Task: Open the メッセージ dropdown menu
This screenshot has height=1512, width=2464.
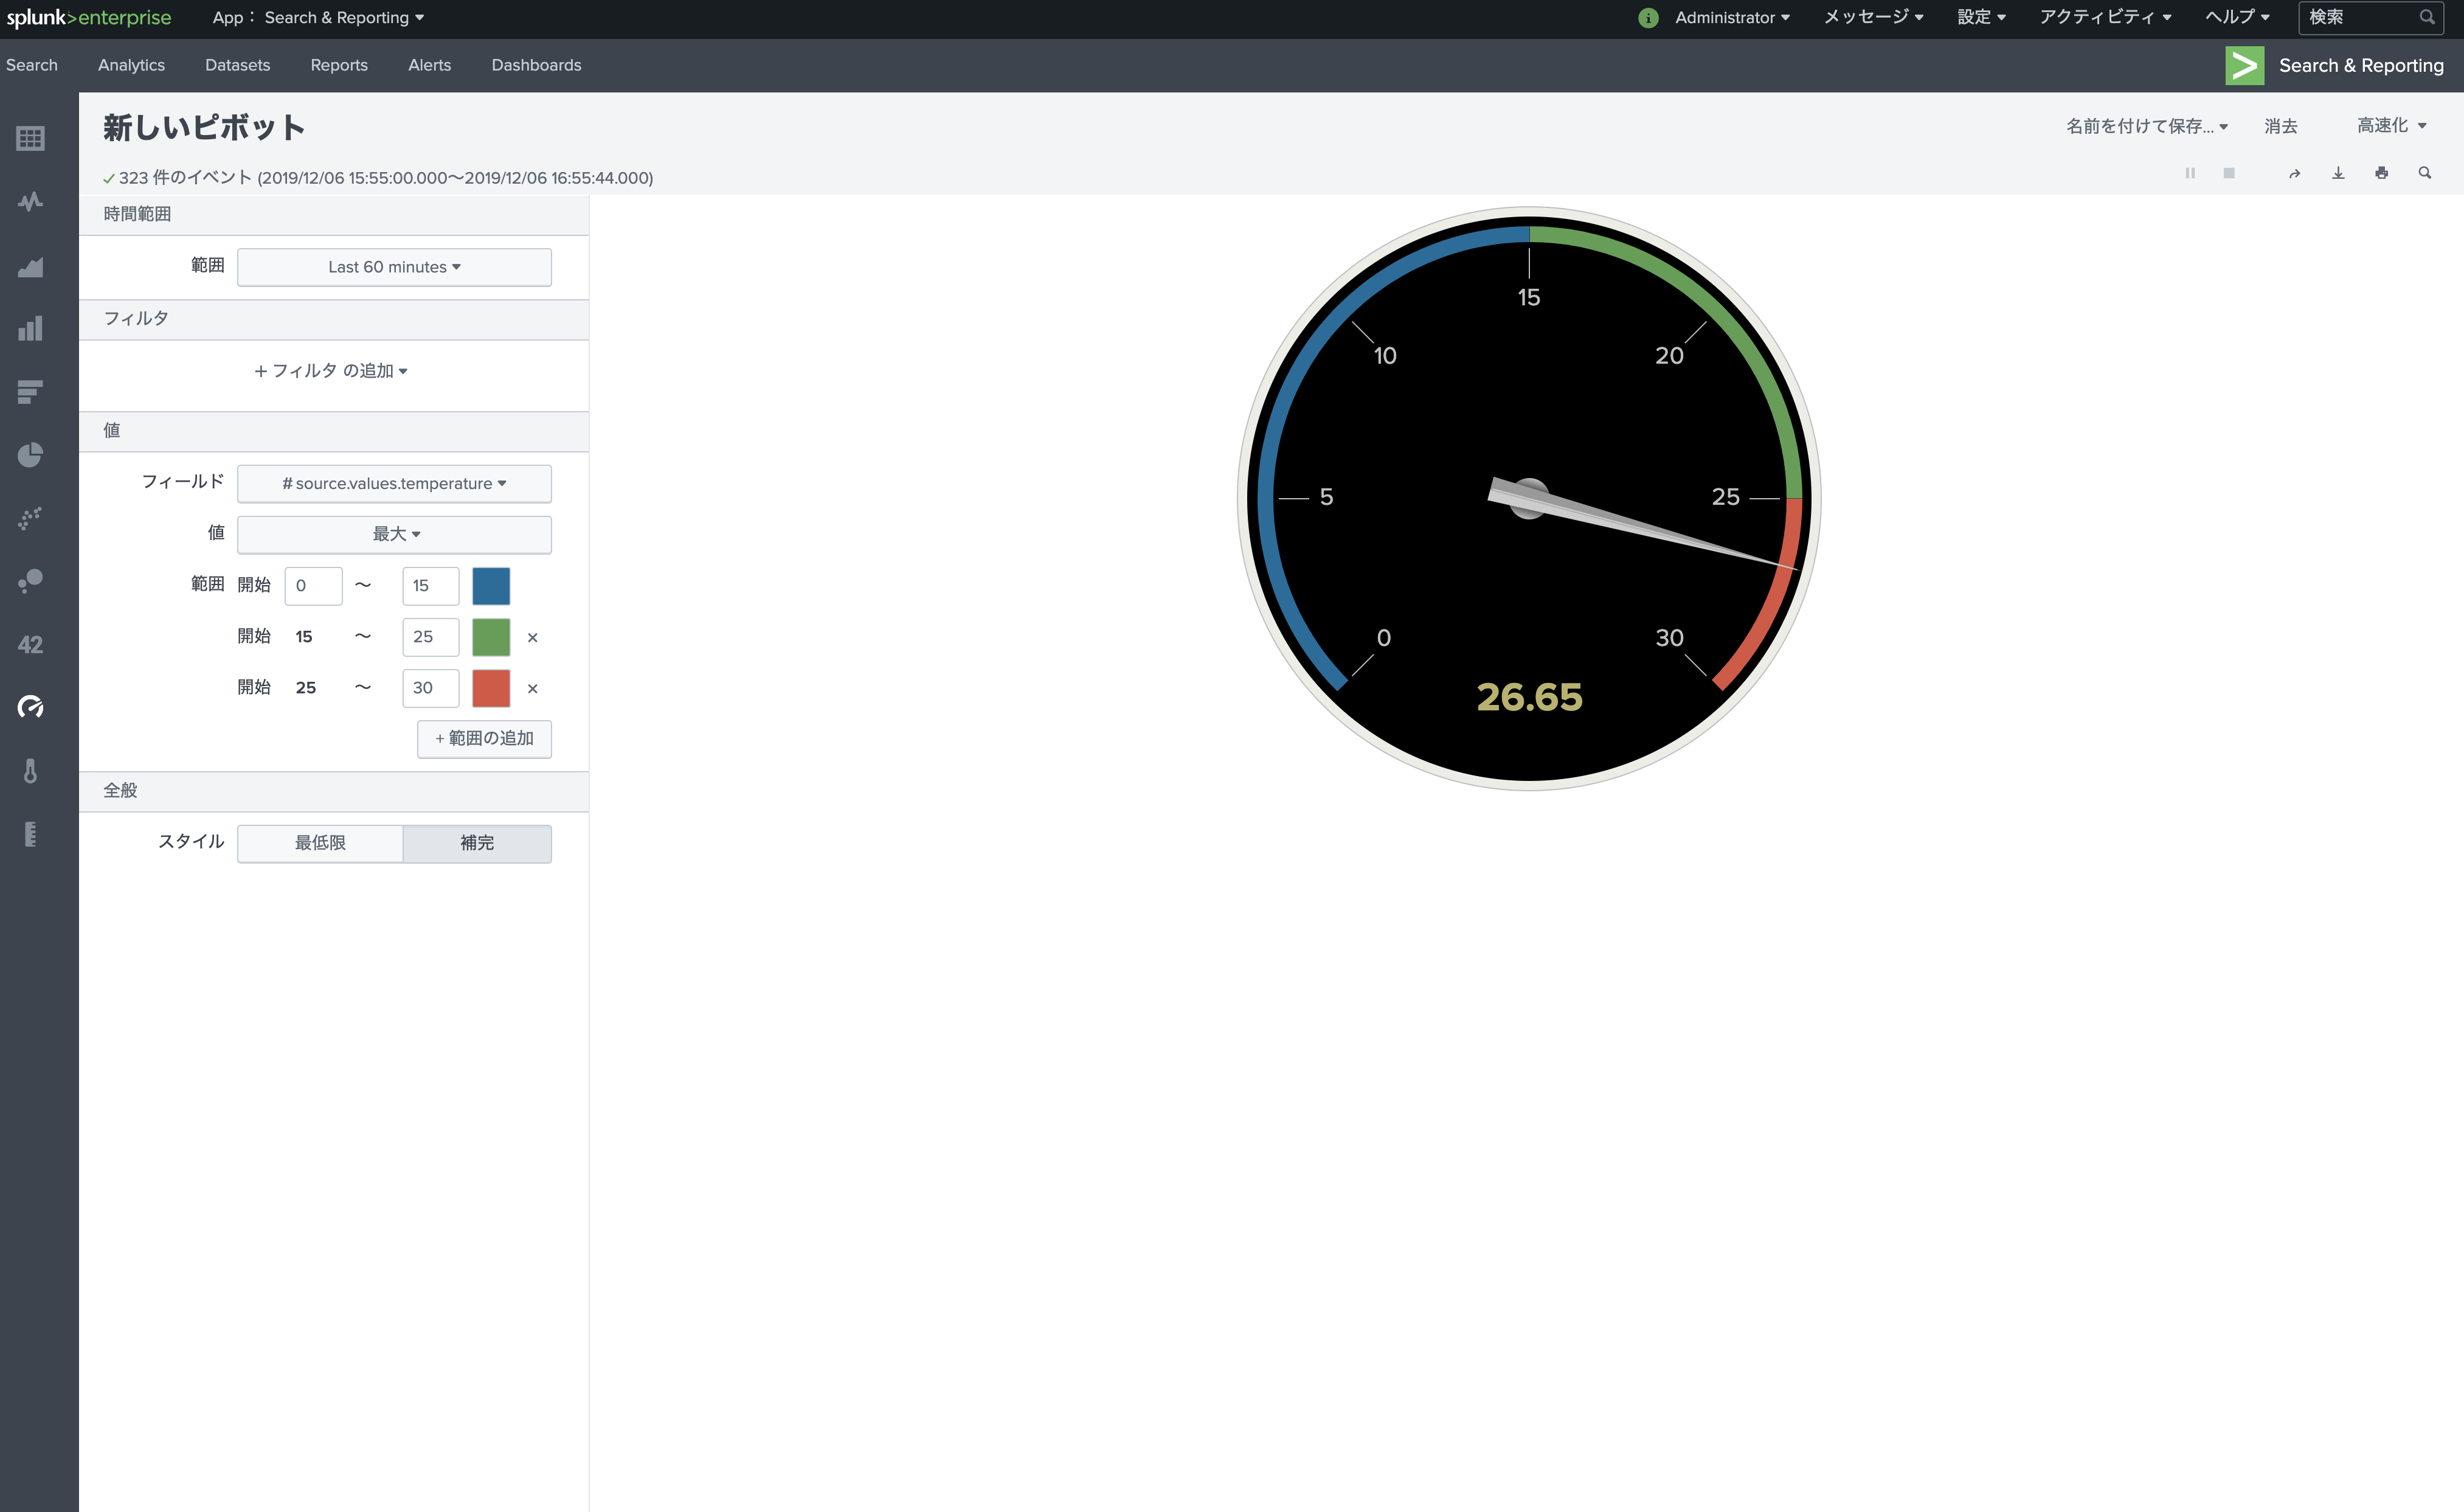Action: [x=1873, y=18]
